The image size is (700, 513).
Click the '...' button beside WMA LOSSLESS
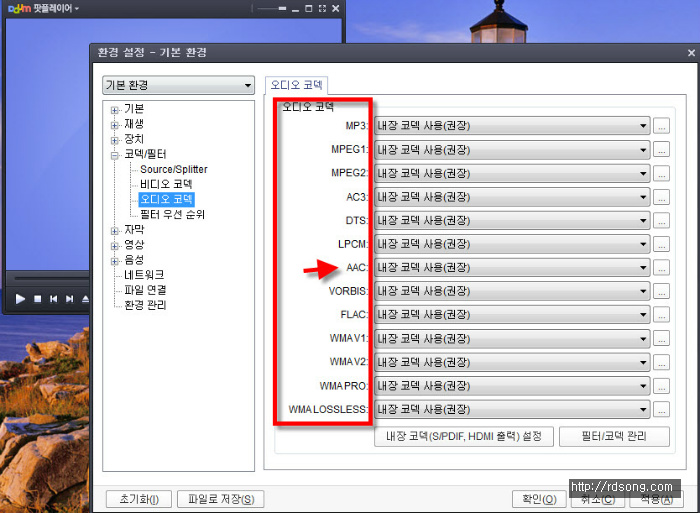pyautogui.click(x=661, y=410)
